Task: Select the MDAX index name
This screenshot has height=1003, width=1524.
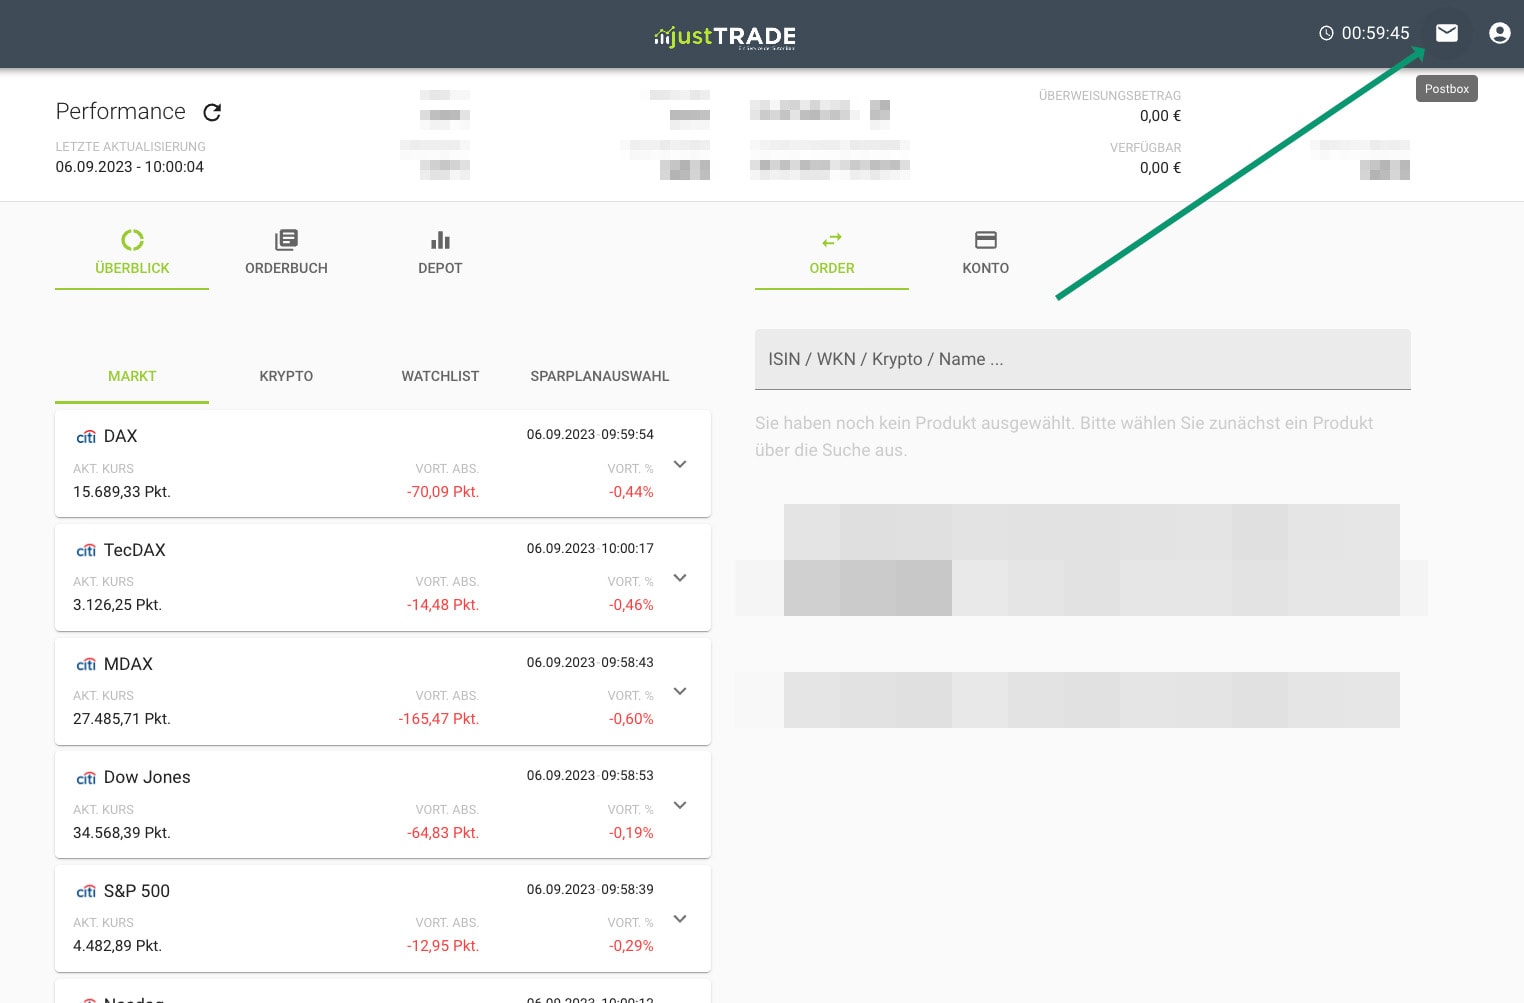Action: coord(128,664)
